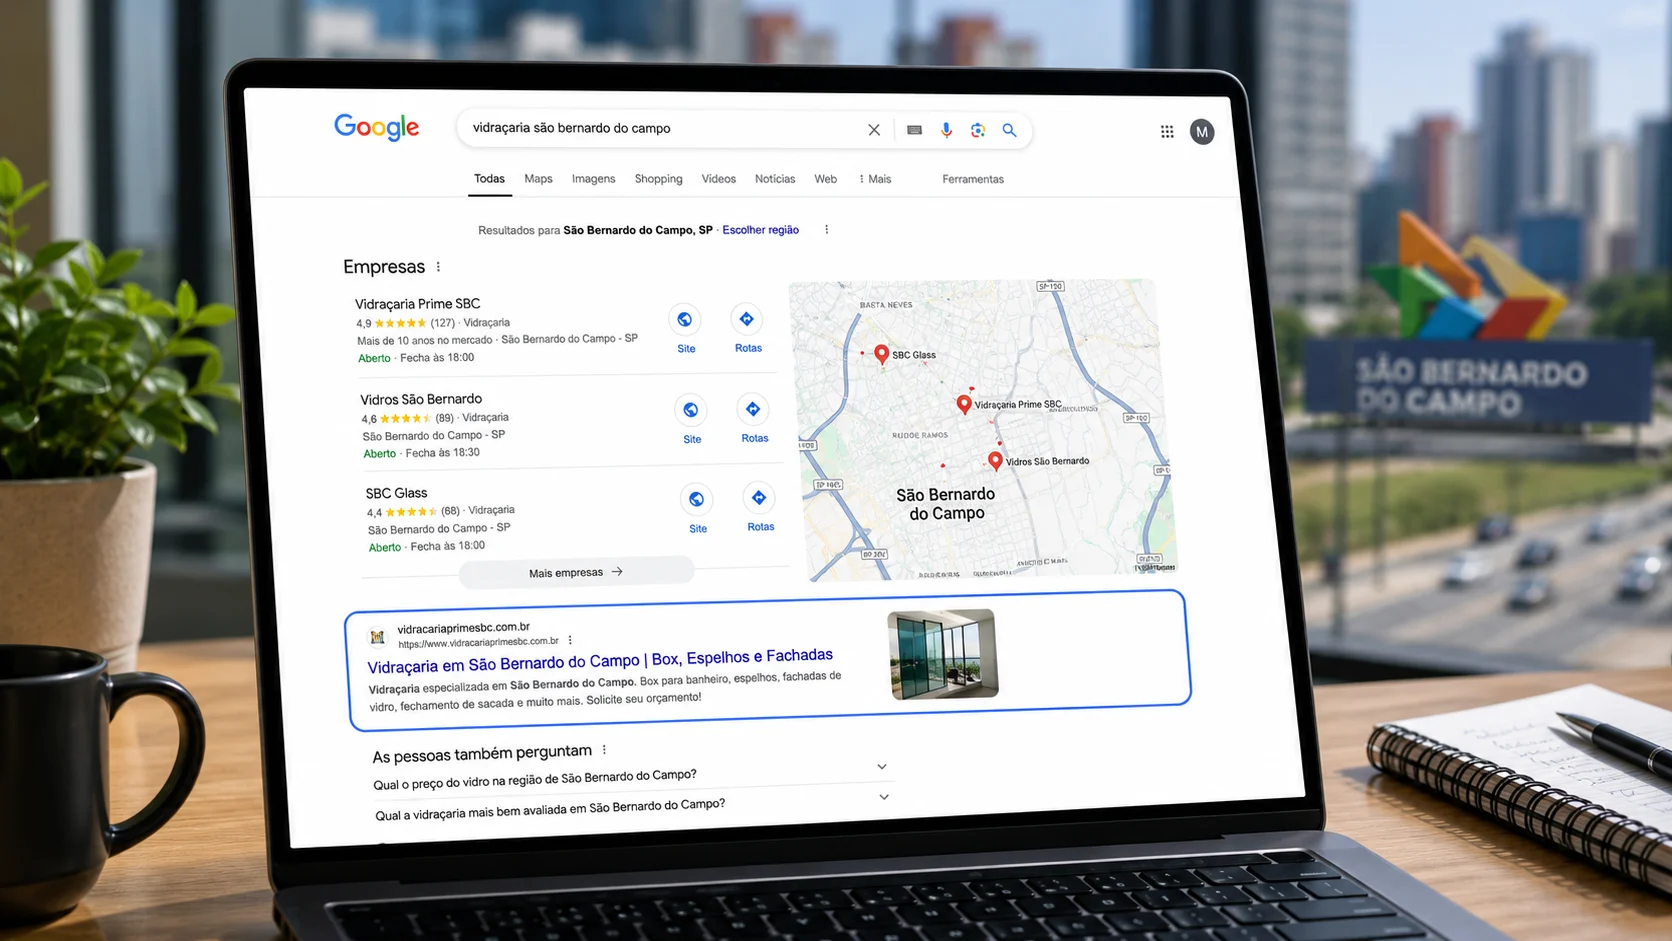Click the (68) review count for SBC Glass
Viewport: 1672px width, 941px height.
[x=450, y=511]
